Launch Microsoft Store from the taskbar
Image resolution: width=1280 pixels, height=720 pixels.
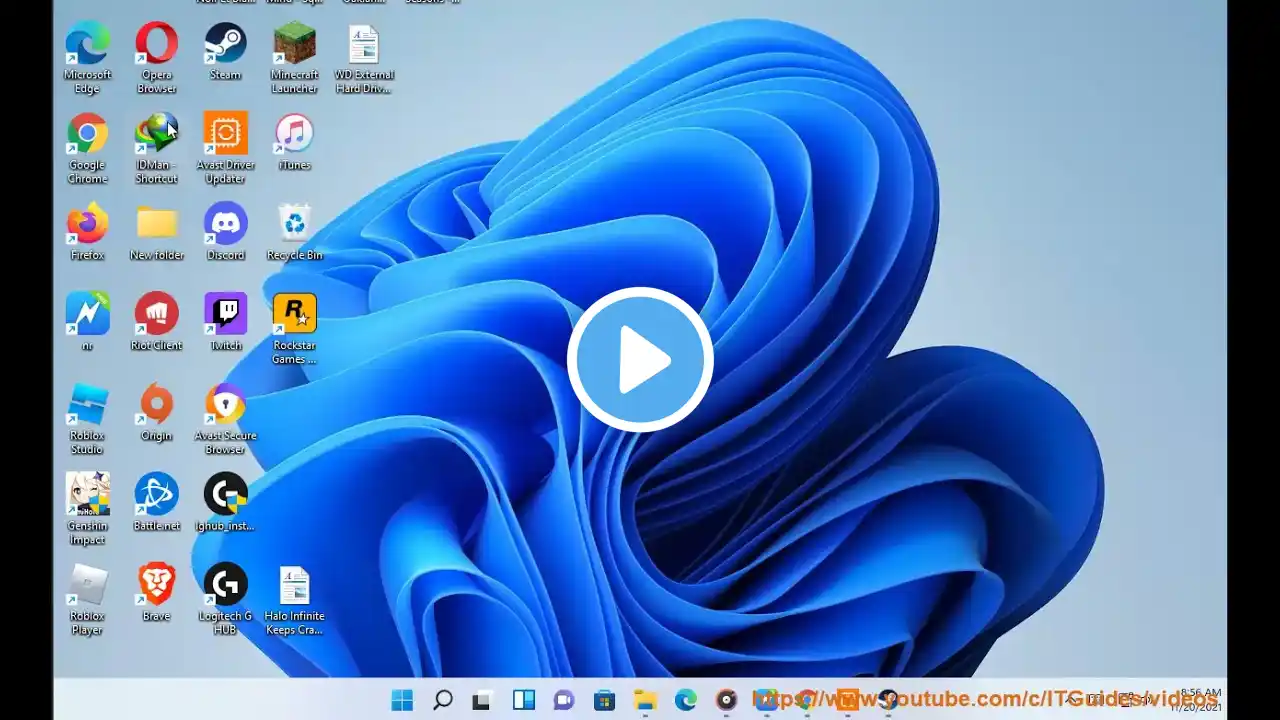coord(605,700)
